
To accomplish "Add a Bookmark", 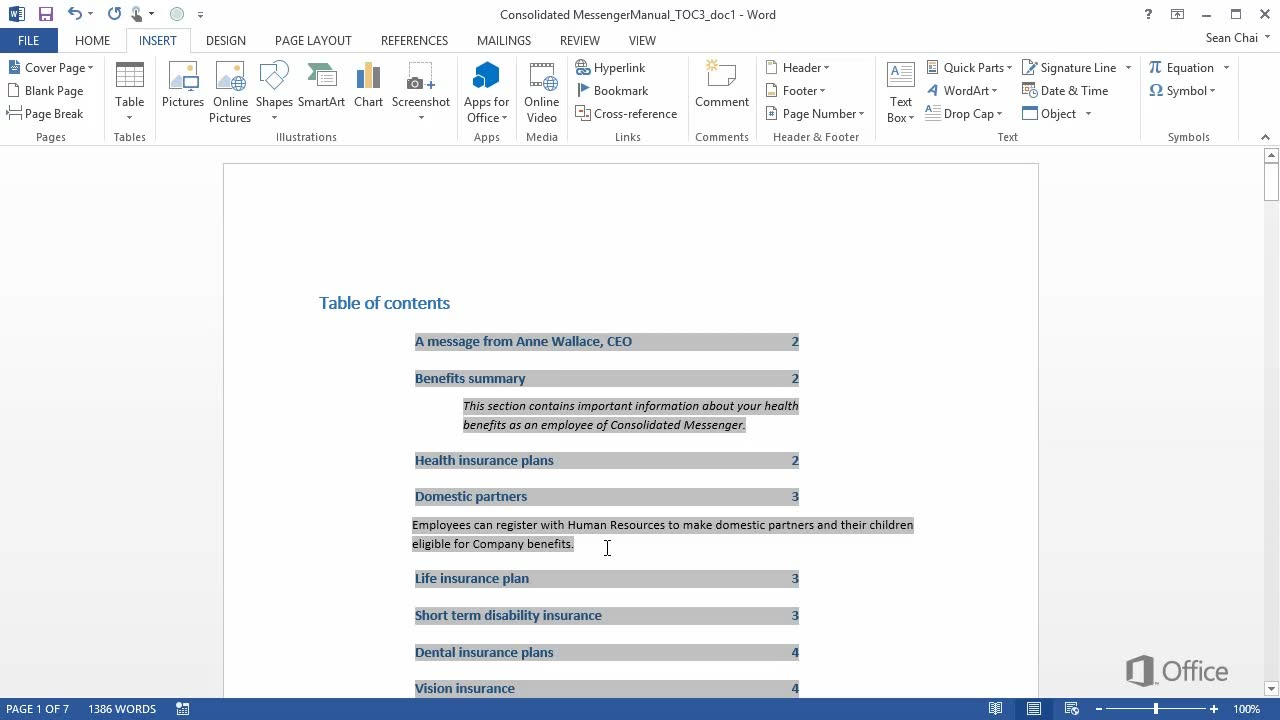I will click(x=612, y=90).
